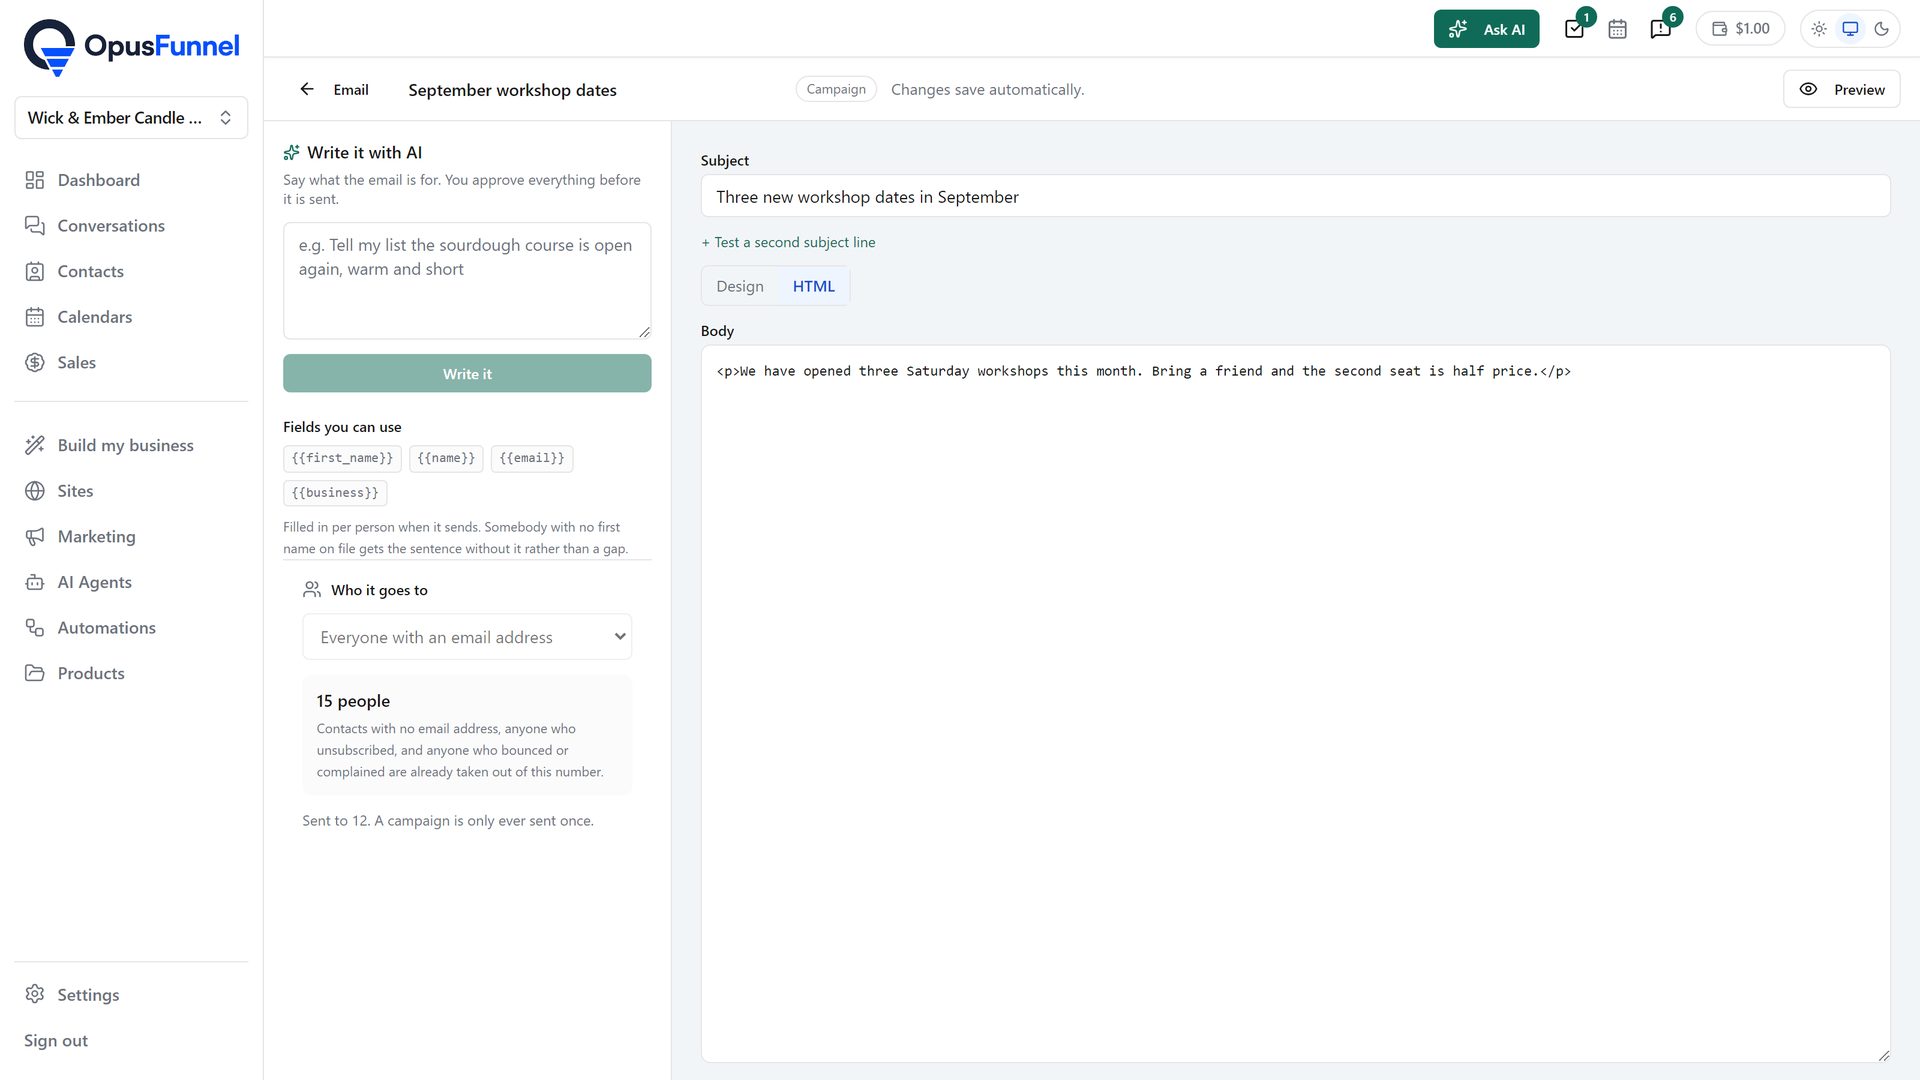Viewport: 1920px width, 1080px height.
Task: Switch to the Design tab
Action: pyautogui.click(x=740, y=286)
